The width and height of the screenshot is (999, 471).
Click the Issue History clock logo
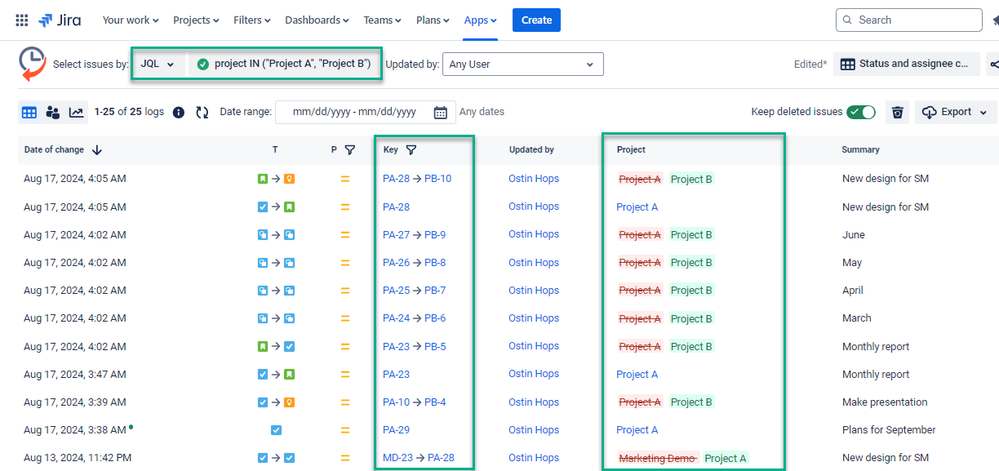(x=32, y=64)
